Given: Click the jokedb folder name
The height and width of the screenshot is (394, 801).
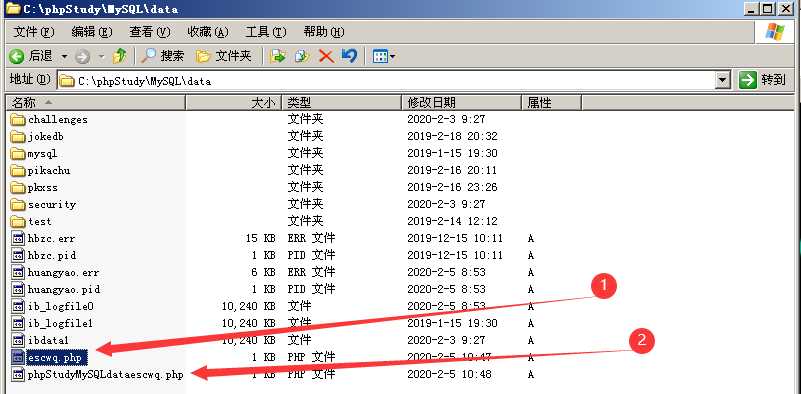Looking at the screenshot, I should pyautogui.click(x=45, y=136).
